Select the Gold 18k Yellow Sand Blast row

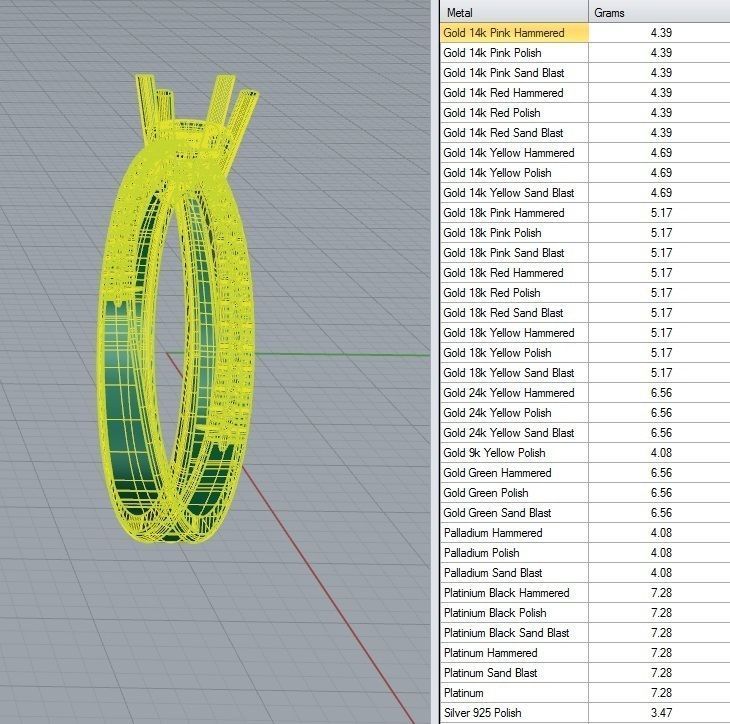[585, 373]
